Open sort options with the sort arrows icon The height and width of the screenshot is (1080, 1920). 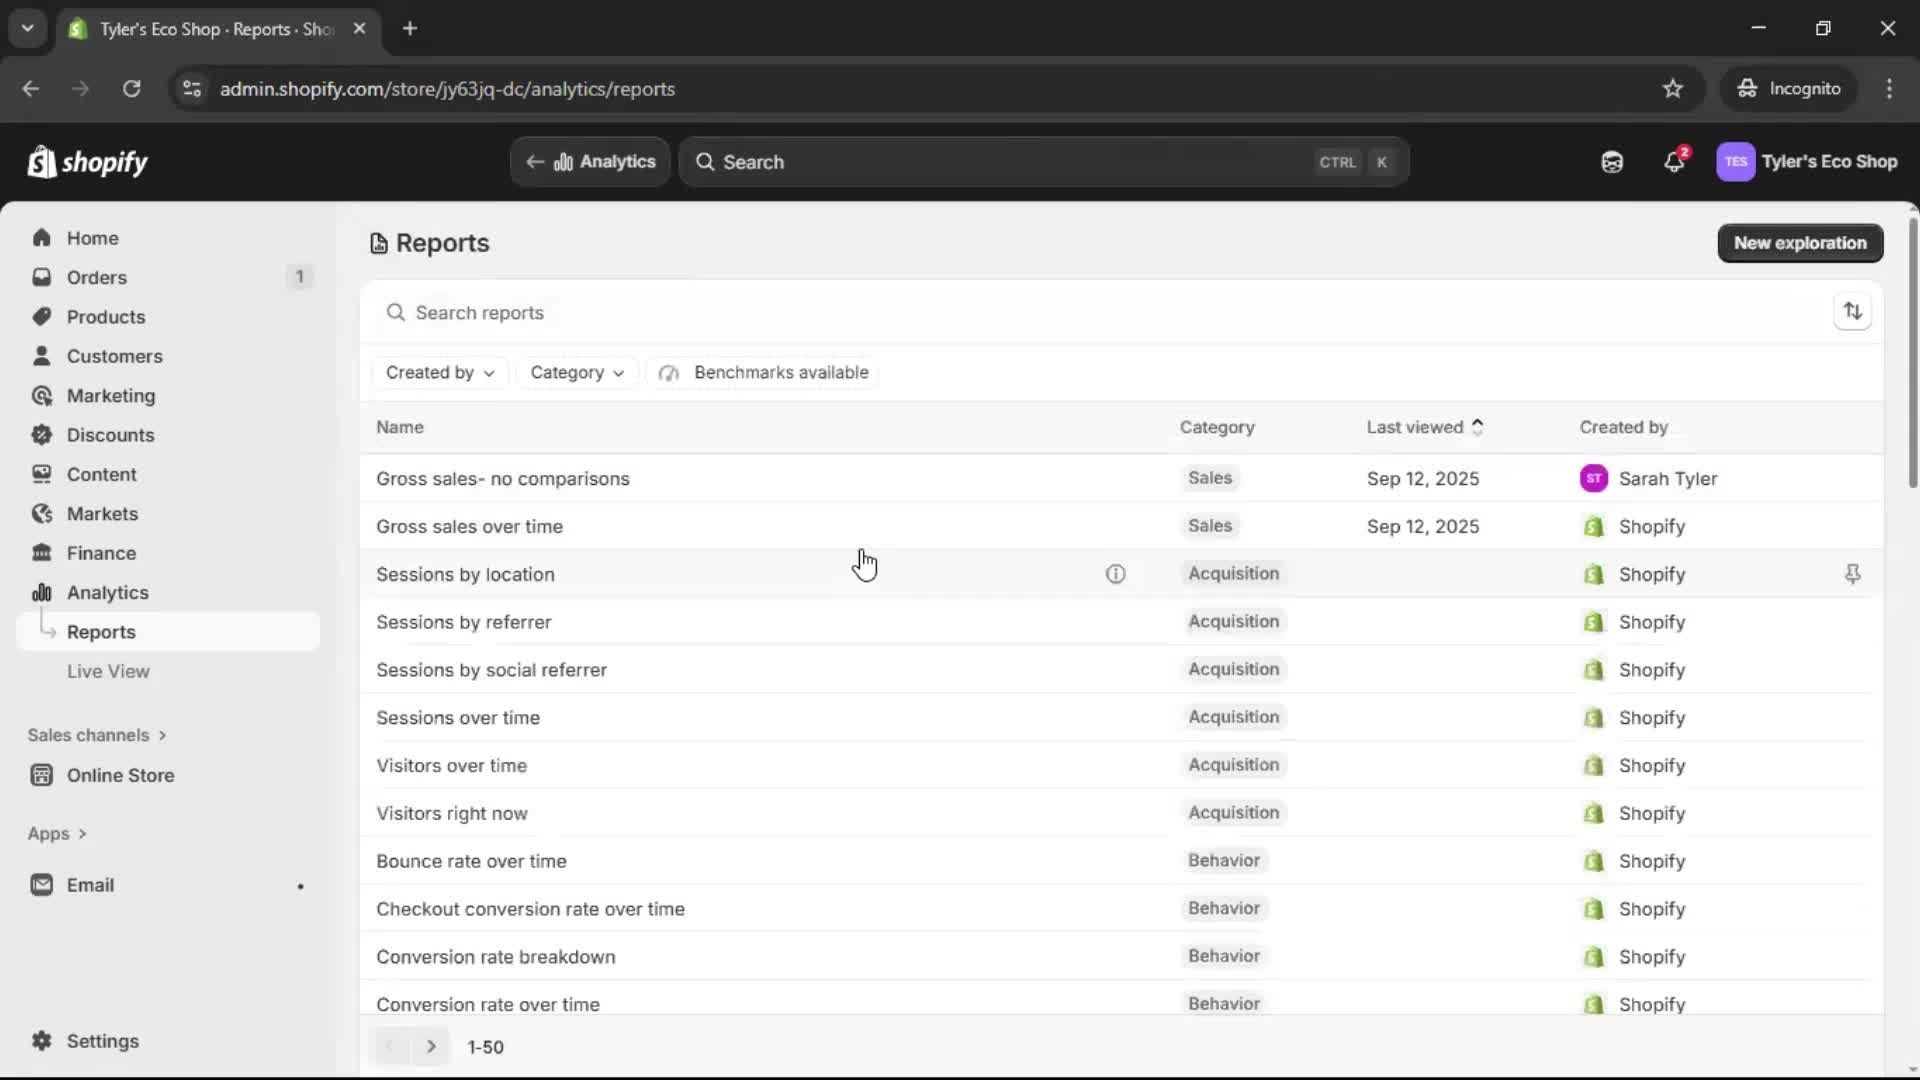[1853, 311]
